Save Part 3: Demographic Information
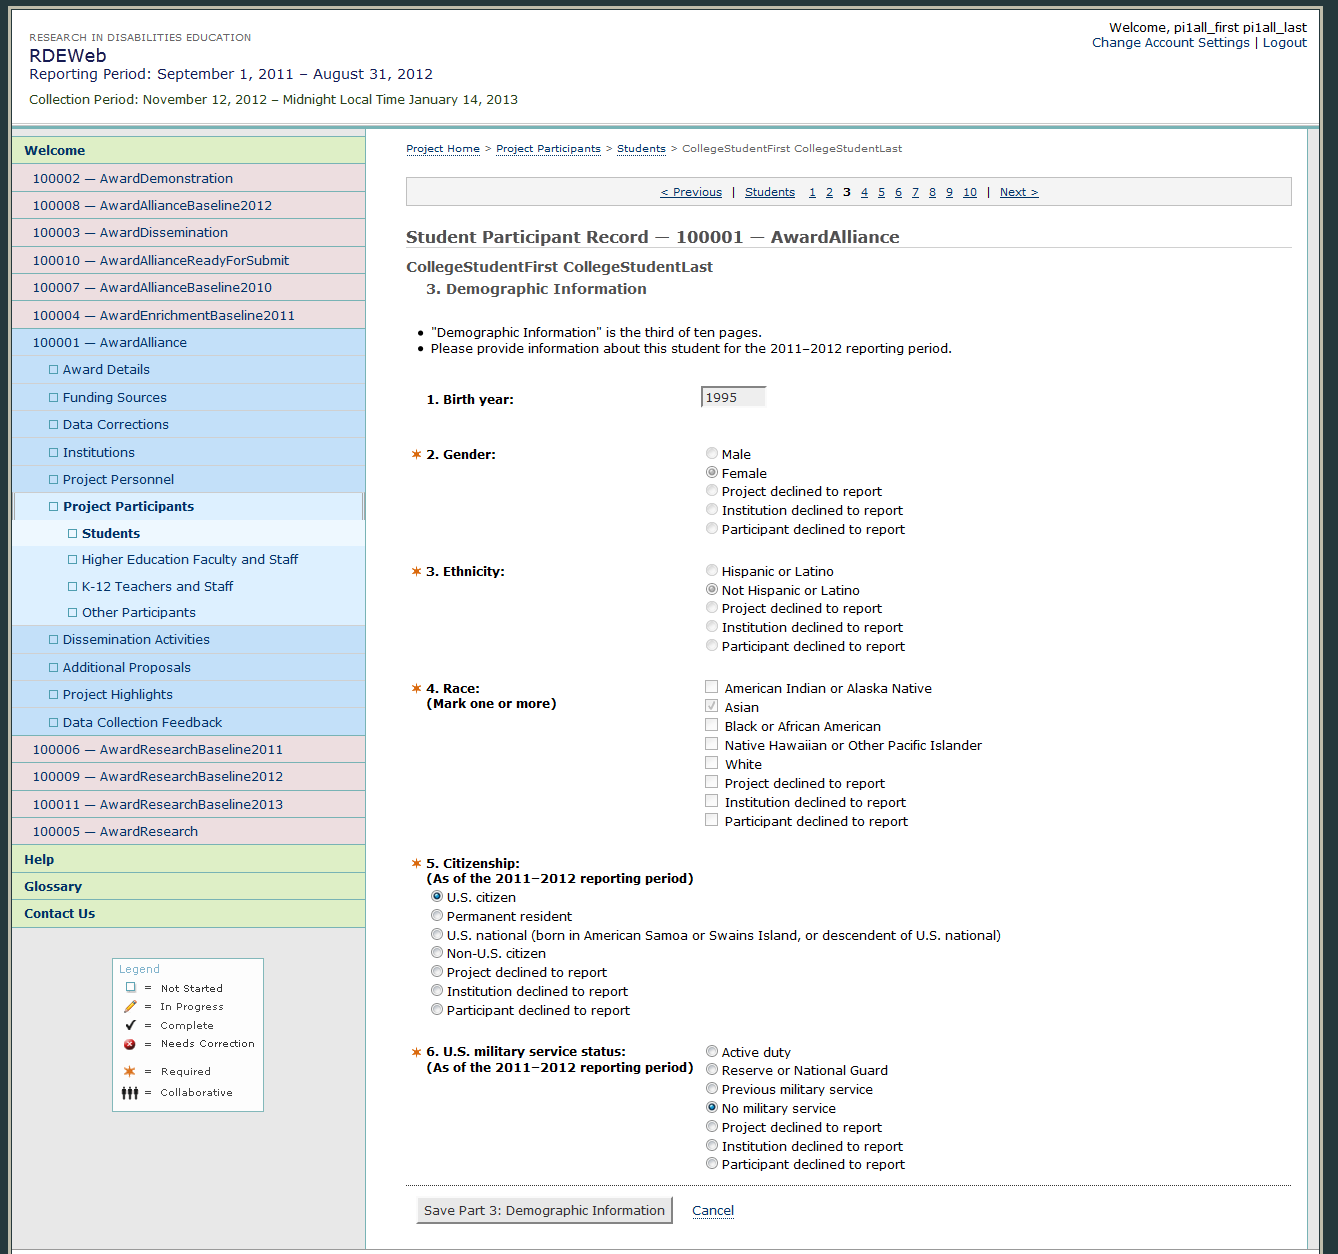The width and height of the screenshot is (1338, 1254). point(544,1211)
